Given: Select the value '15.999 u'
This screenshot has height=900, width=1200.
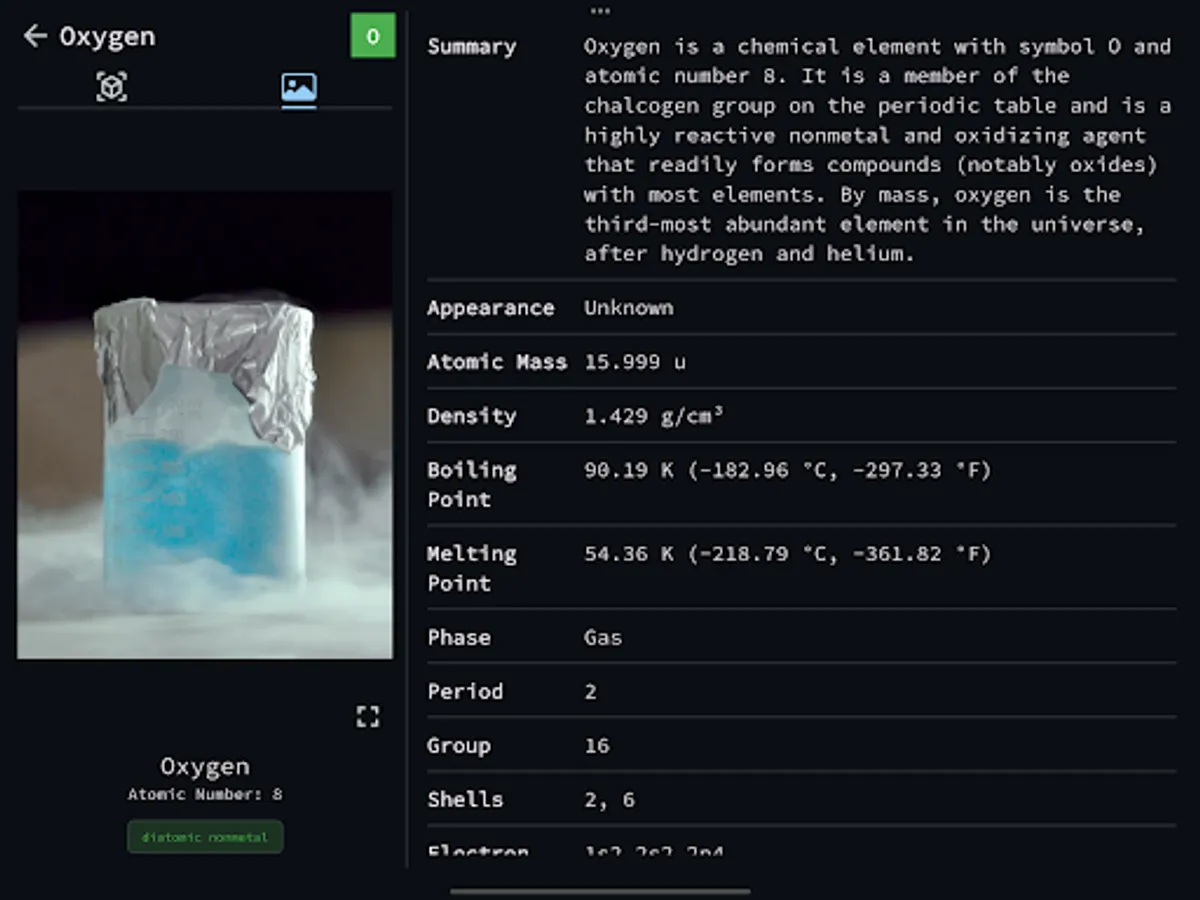Looking at the screenshot, I should (635, 362).
